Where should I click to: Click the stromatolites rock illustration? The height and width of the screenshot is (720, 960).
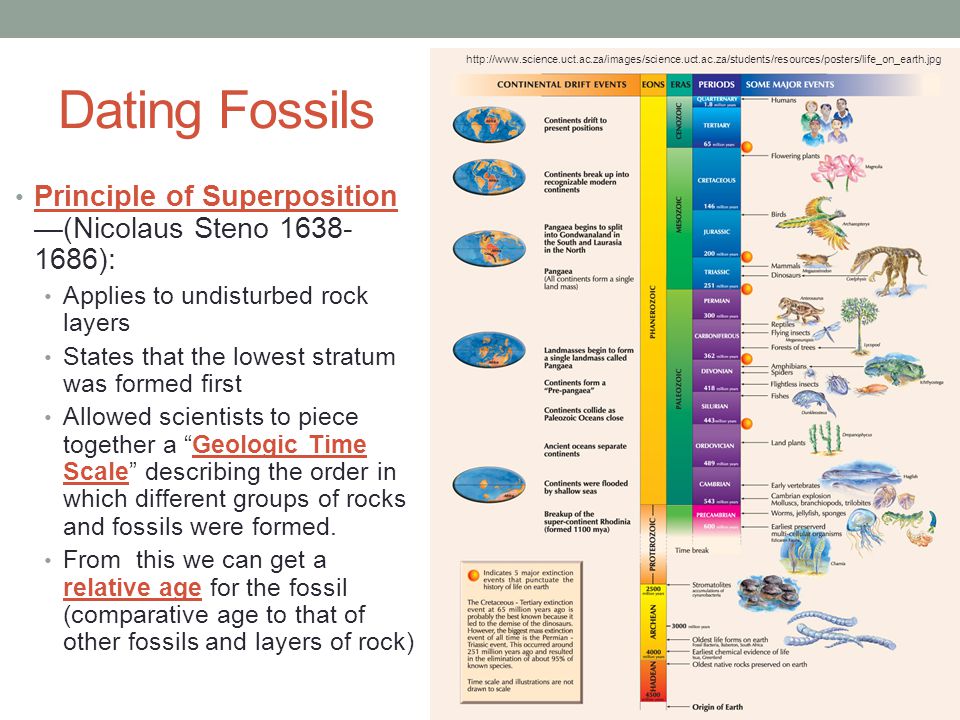coord(768,591)
